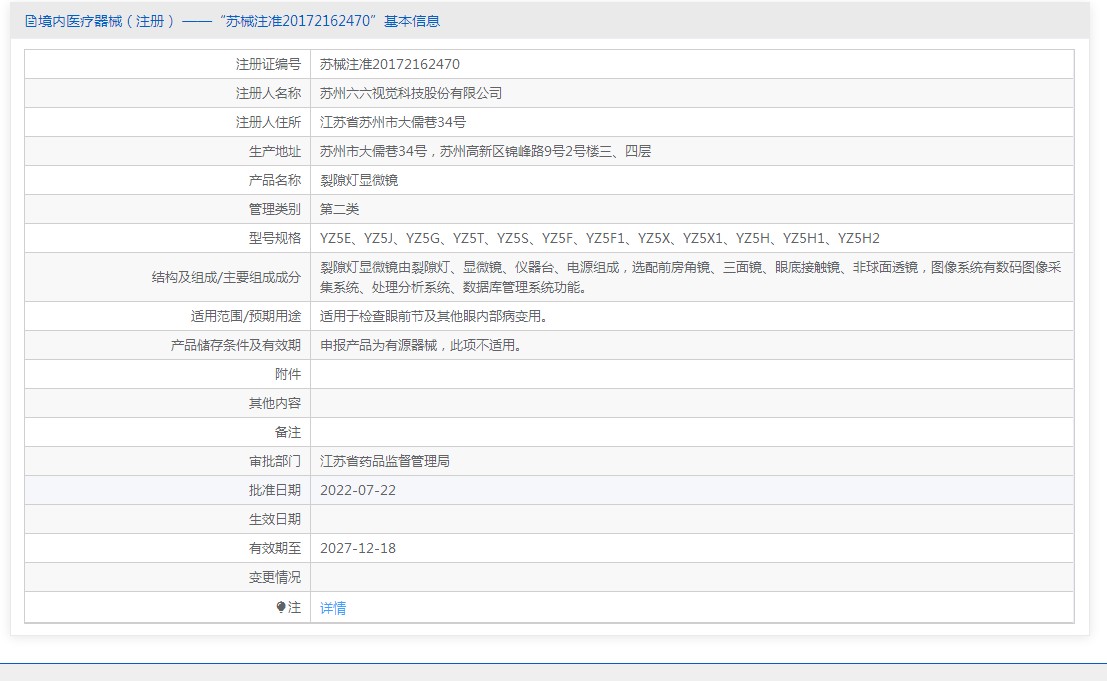Click the 其他内容 label

point(275,403)
